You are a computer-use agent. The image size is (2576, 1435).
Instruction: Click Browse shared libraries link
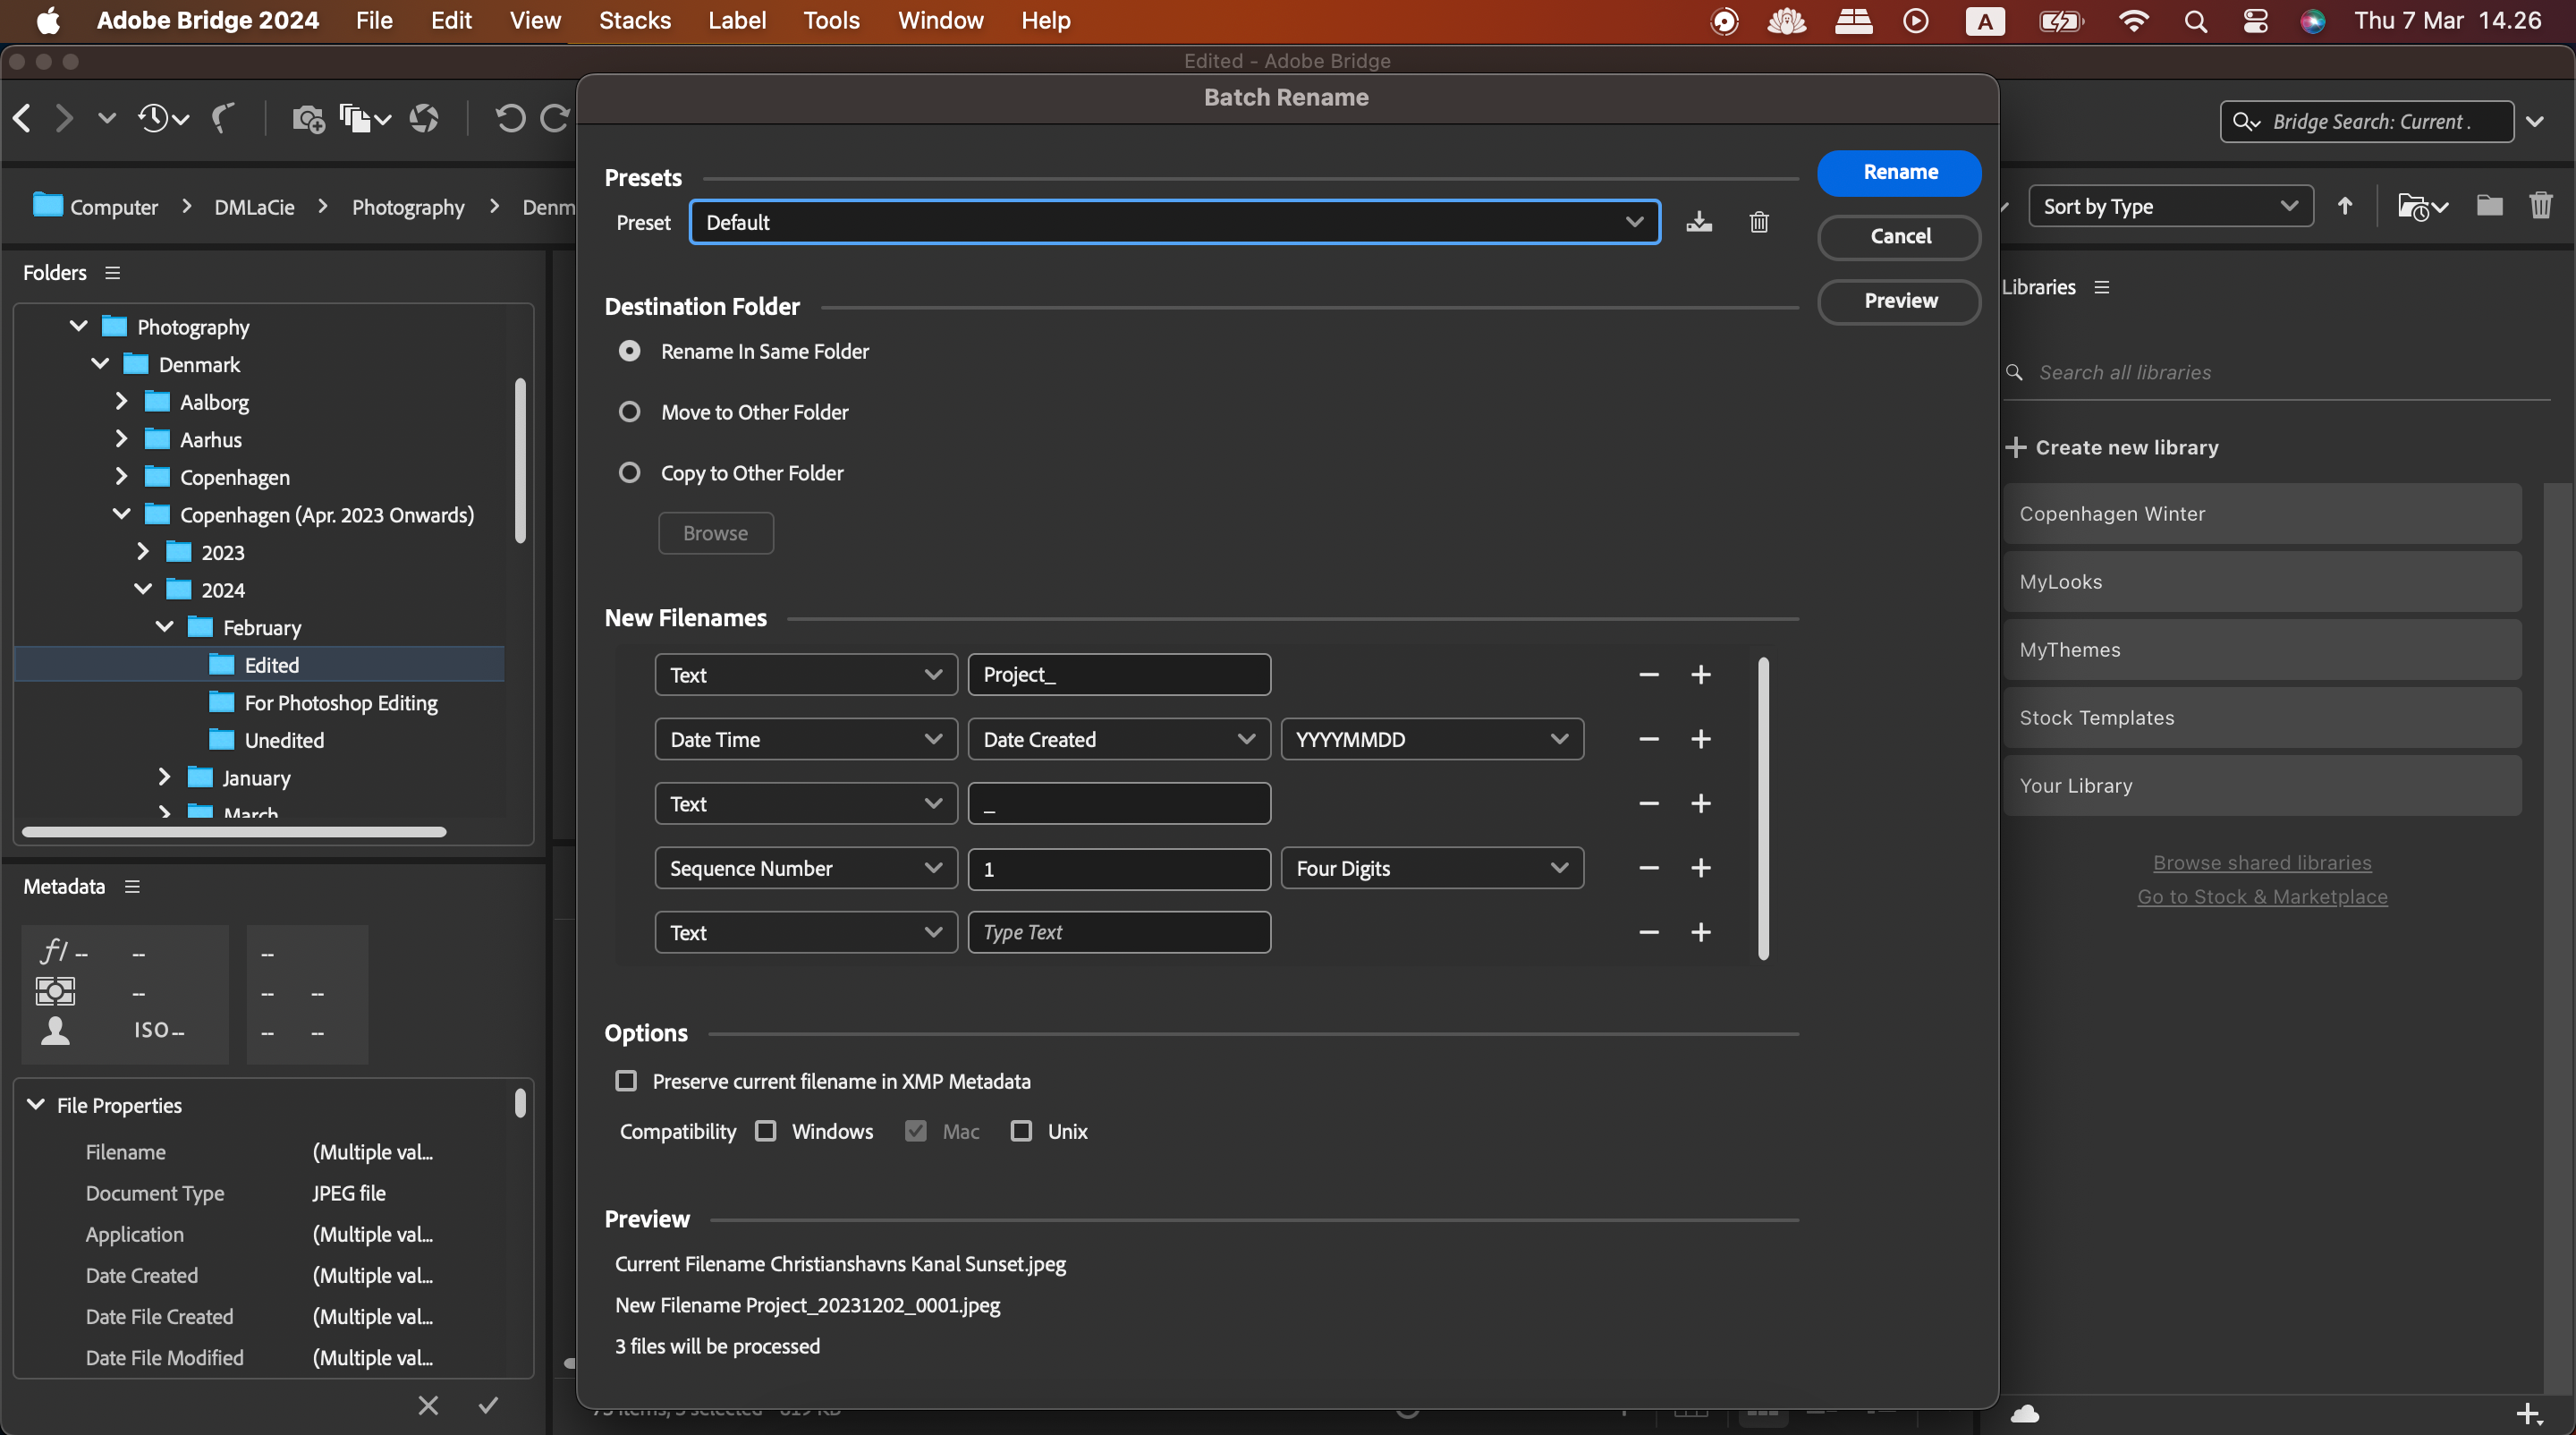tap(2262, 862)
